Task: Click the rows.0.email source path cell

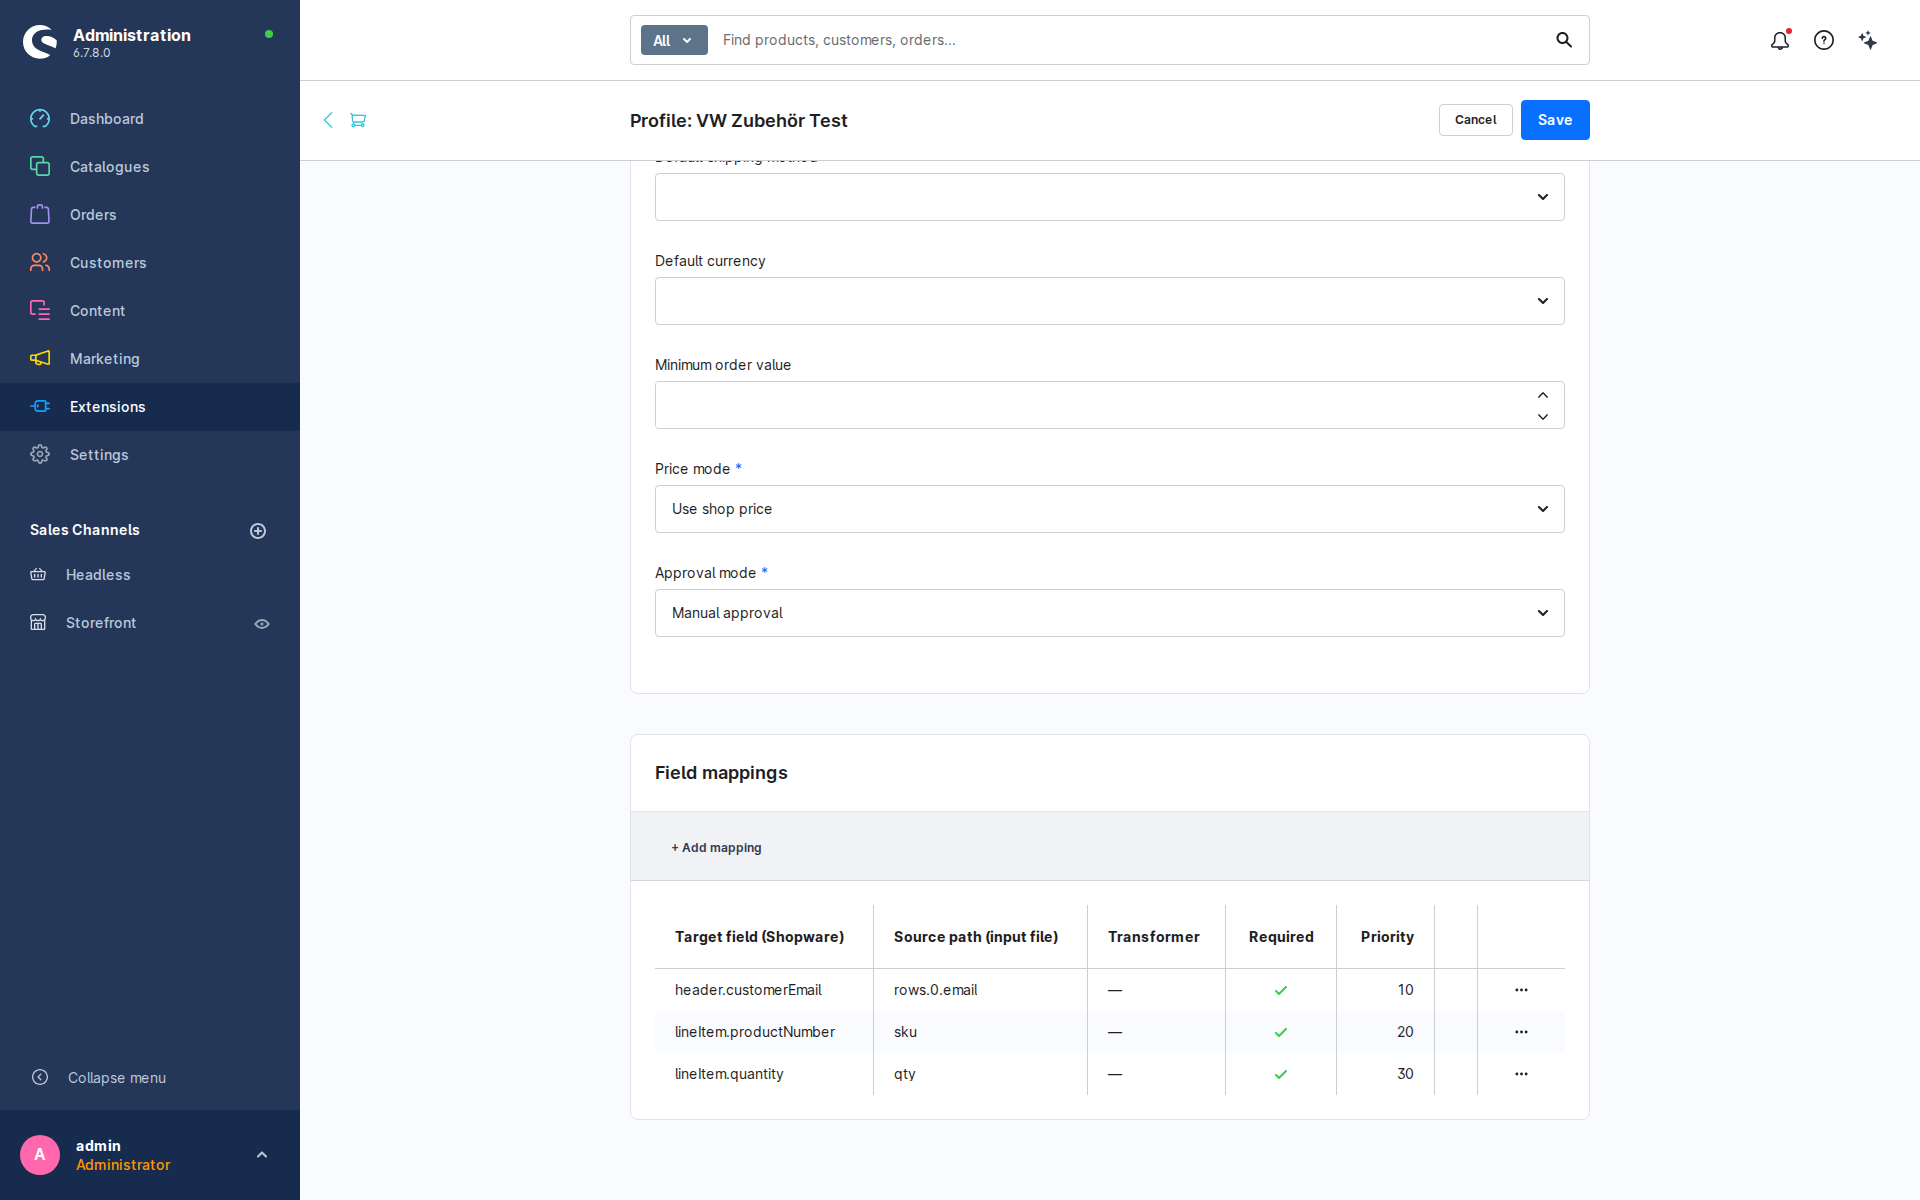Action: pyautogui.click(x=980, y=990)
